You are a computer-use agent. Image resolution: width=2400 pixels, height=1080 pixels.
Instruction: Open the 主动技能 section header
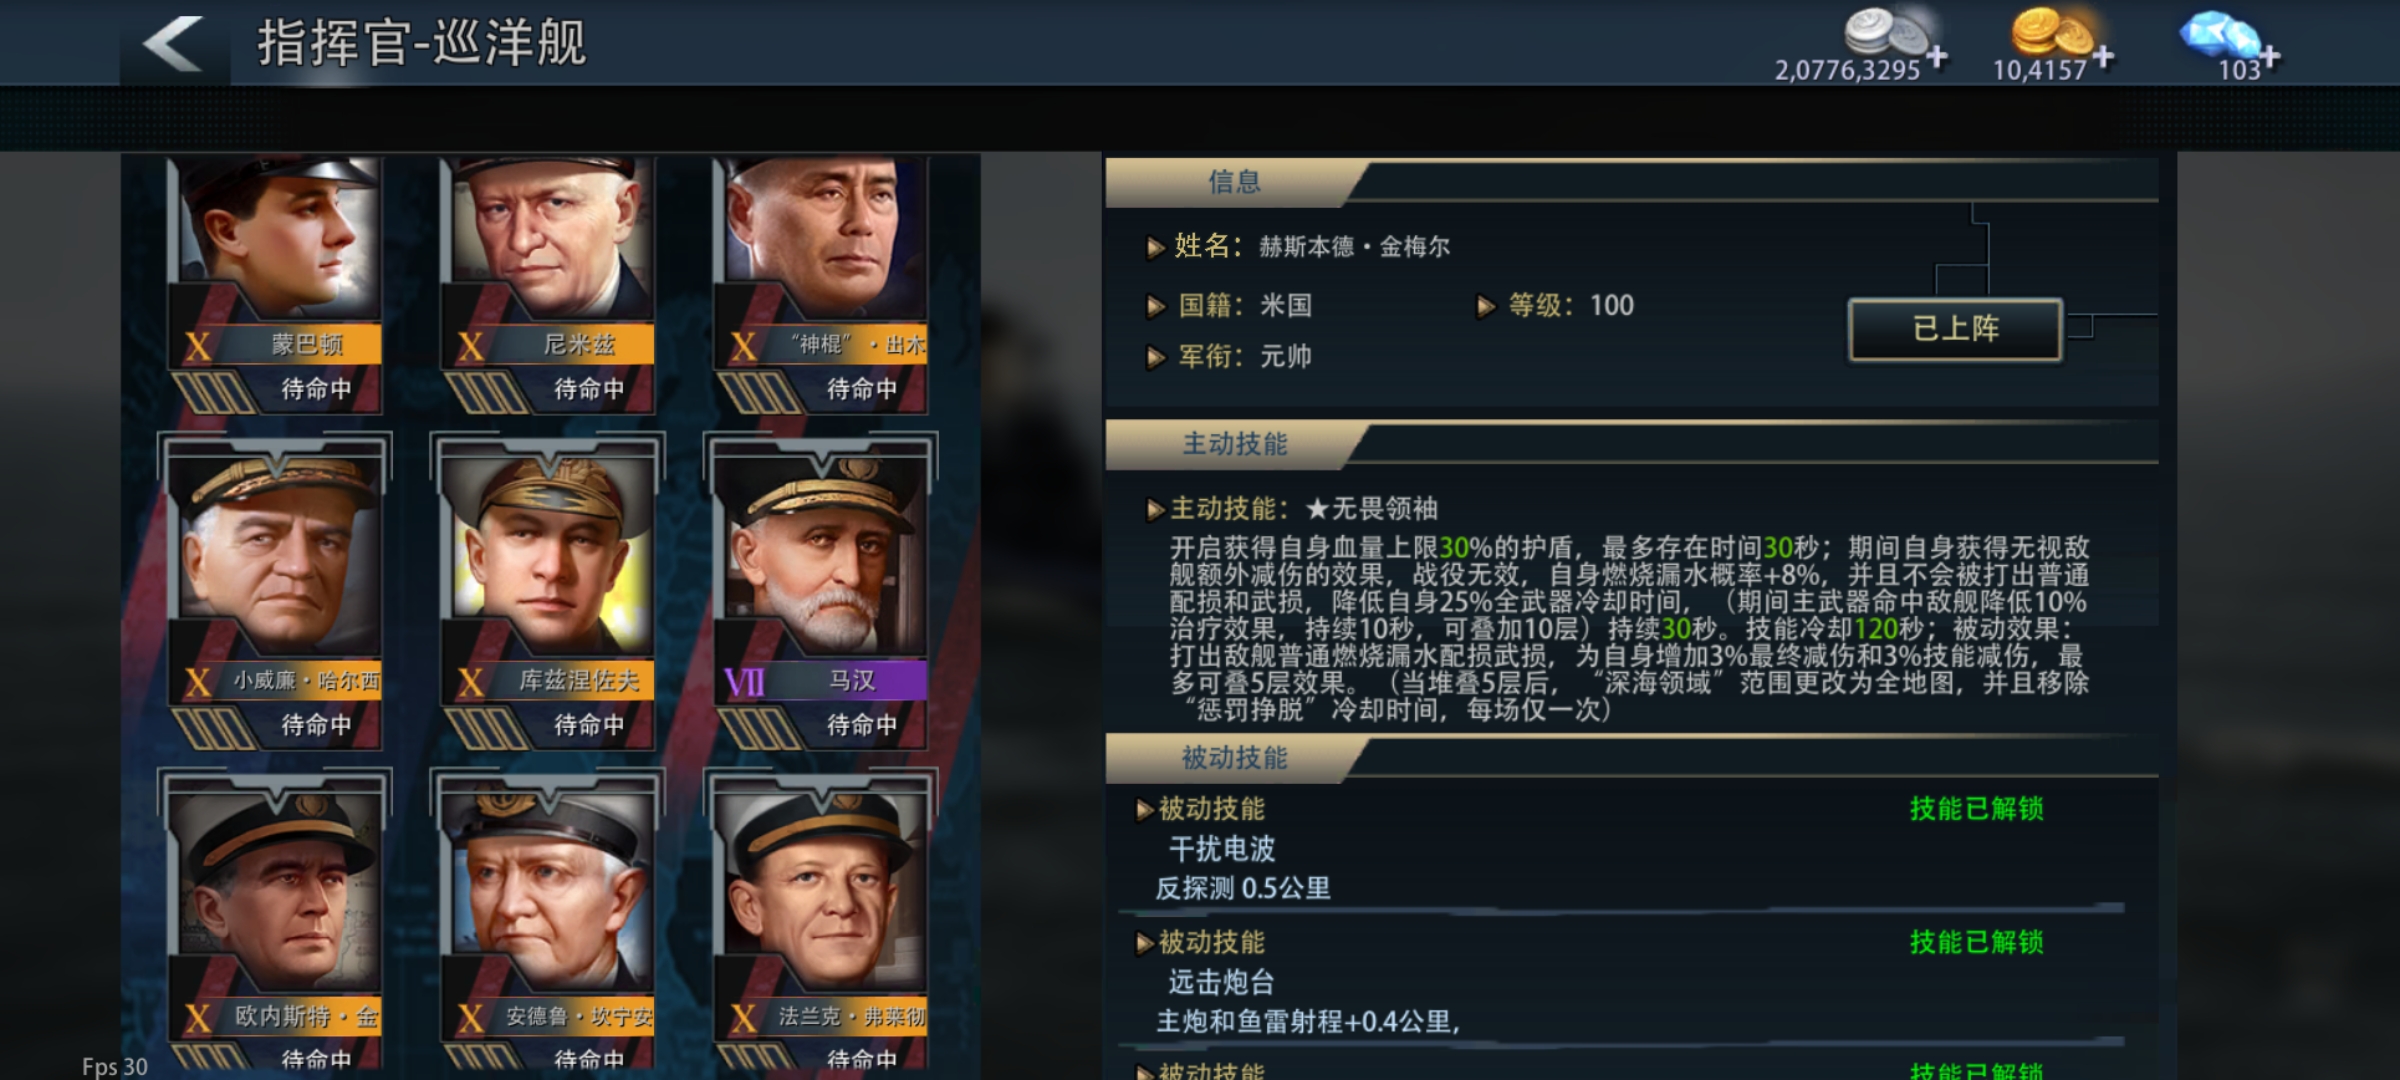pos(1234,445)
